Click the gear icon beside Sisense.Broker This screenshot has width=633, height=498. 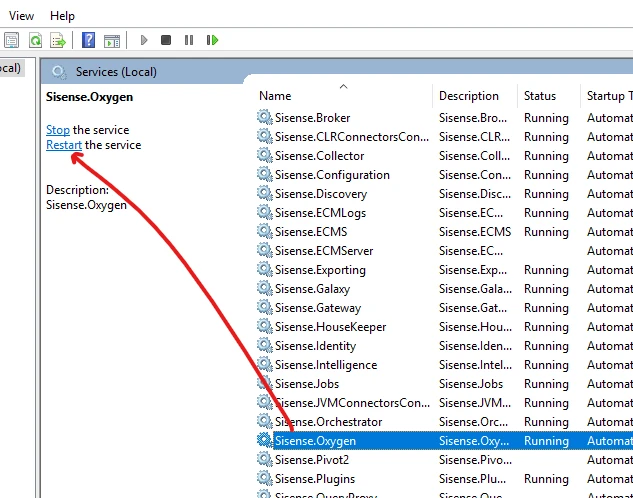(x=264, y=117)
